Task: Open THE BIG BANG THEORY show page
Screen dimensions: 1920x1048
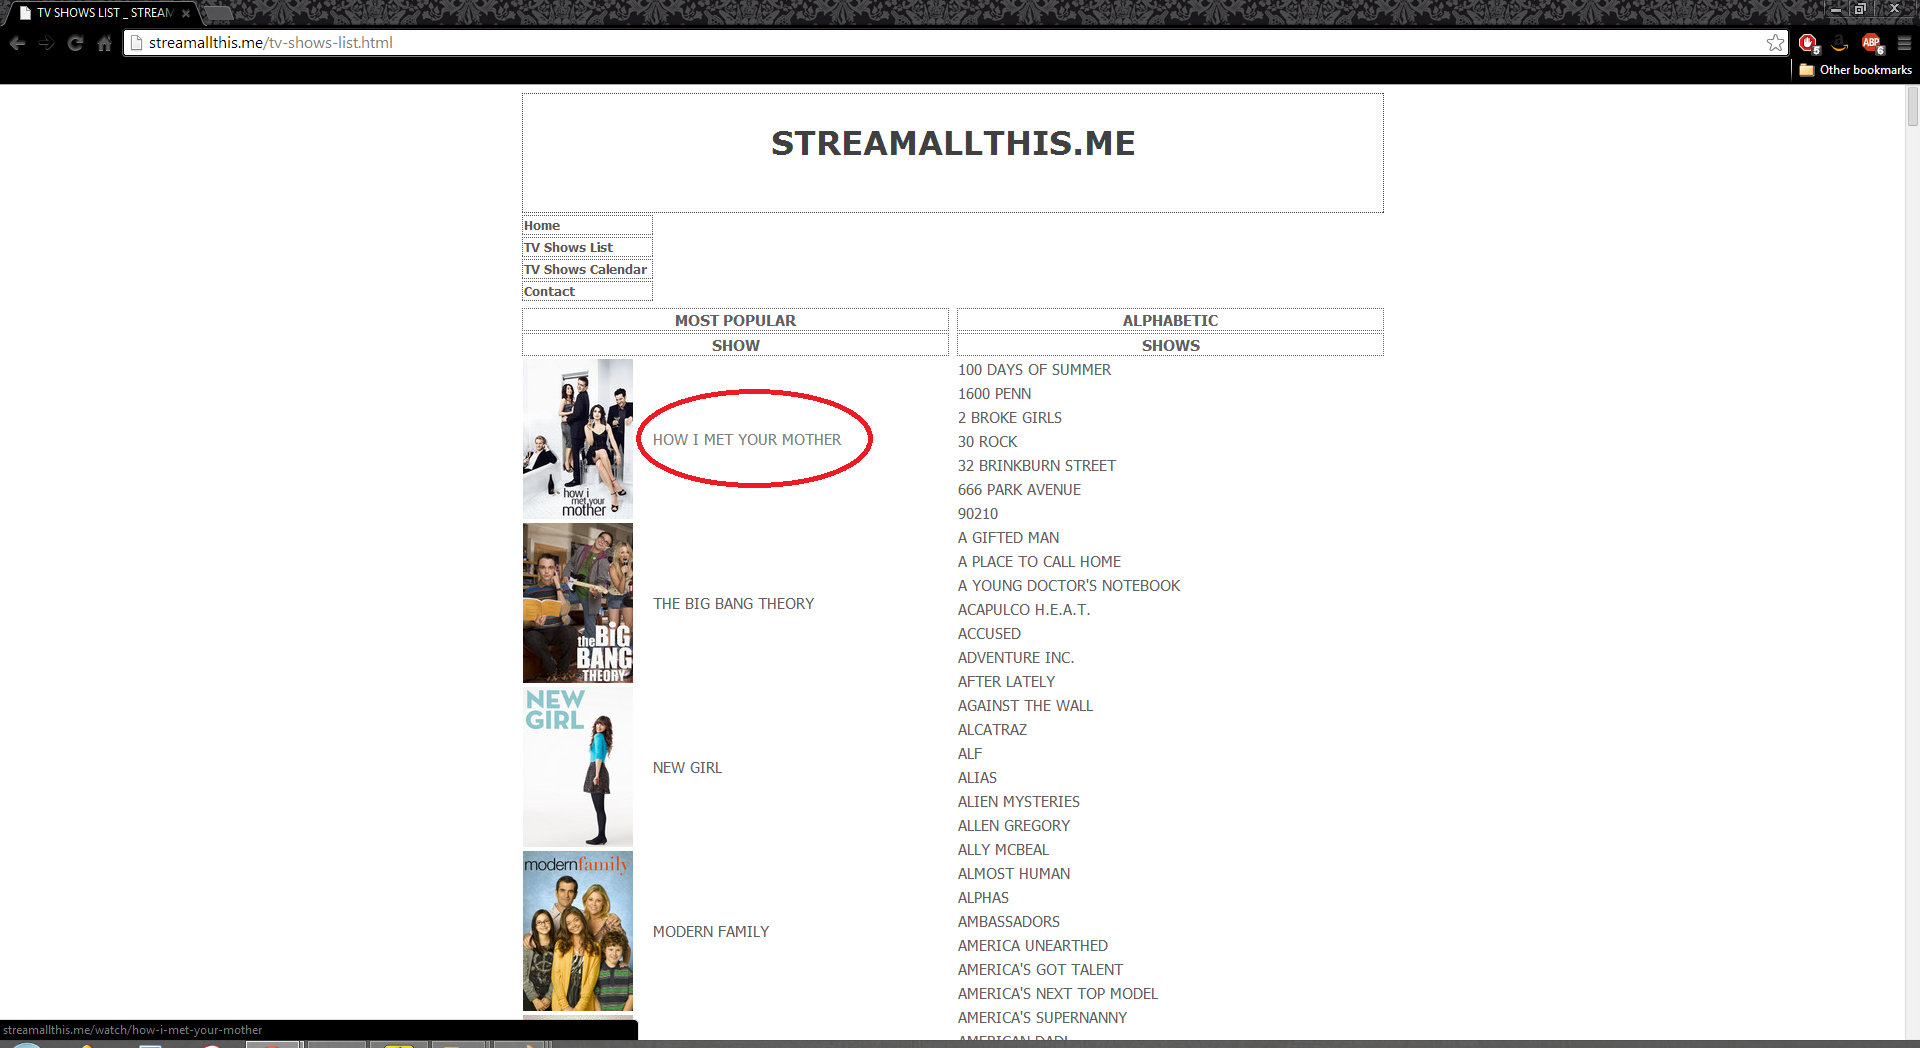Action: [x=733, y=603]
